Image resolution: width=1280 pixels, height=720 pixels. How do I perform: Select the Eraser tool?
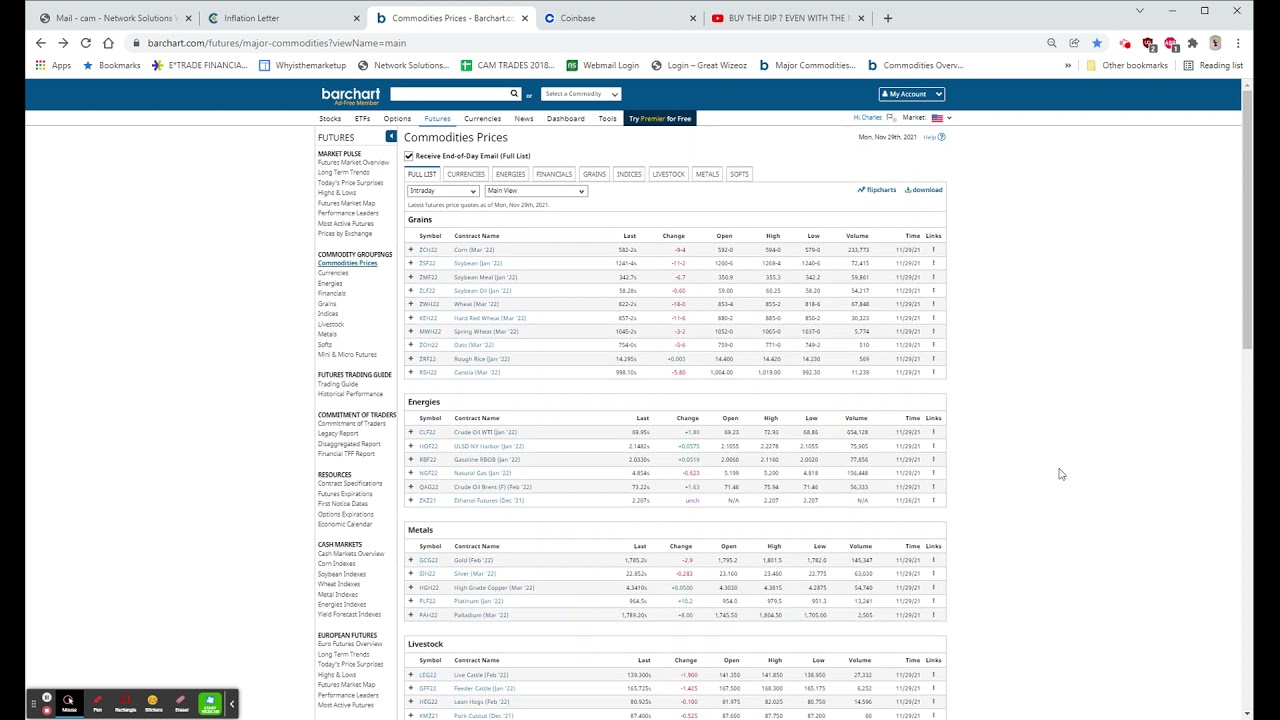click(181, 704)
